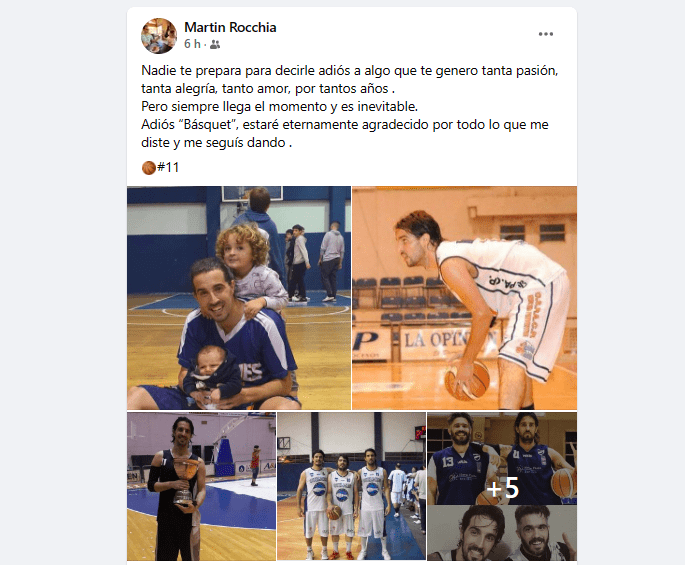Open the photo of three players in white uniforms
The height and width of the screenshot is (565, 685).
click(351, 486)
